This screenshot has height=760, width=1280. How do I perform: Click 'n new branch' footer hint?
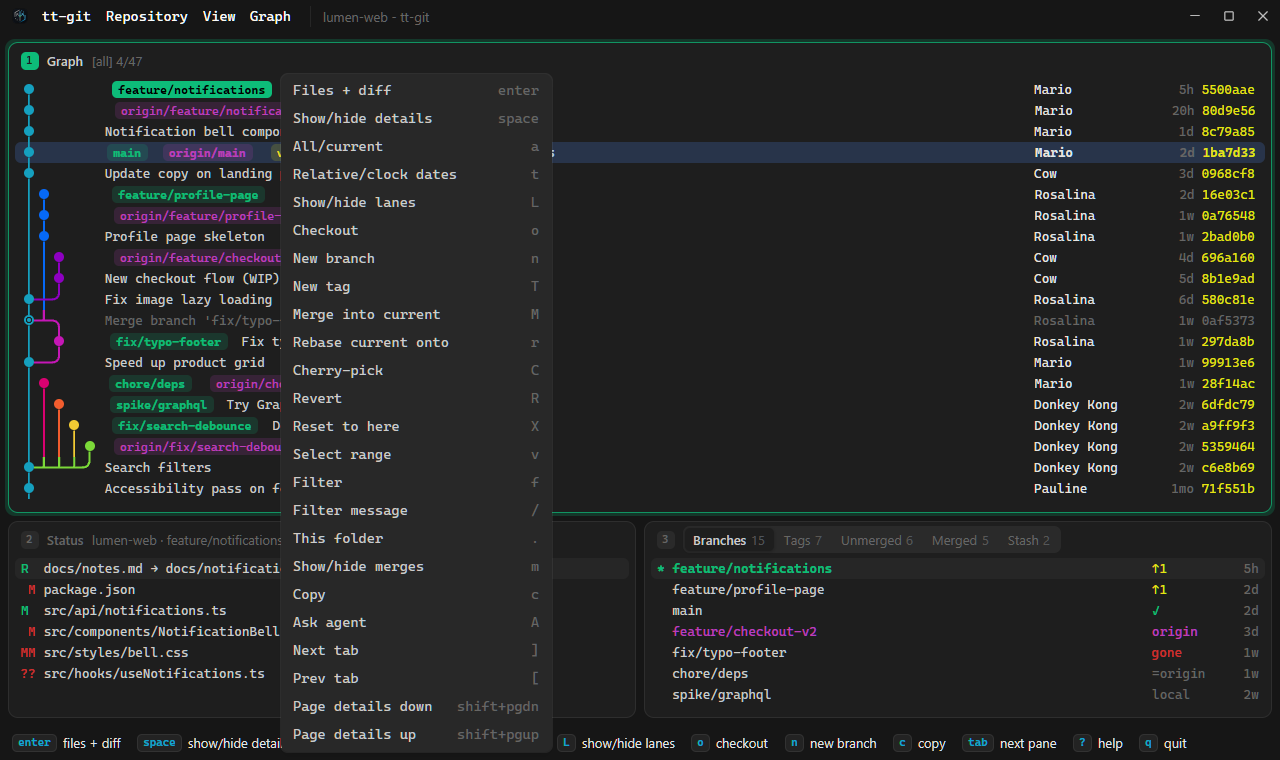coord(831,743)
